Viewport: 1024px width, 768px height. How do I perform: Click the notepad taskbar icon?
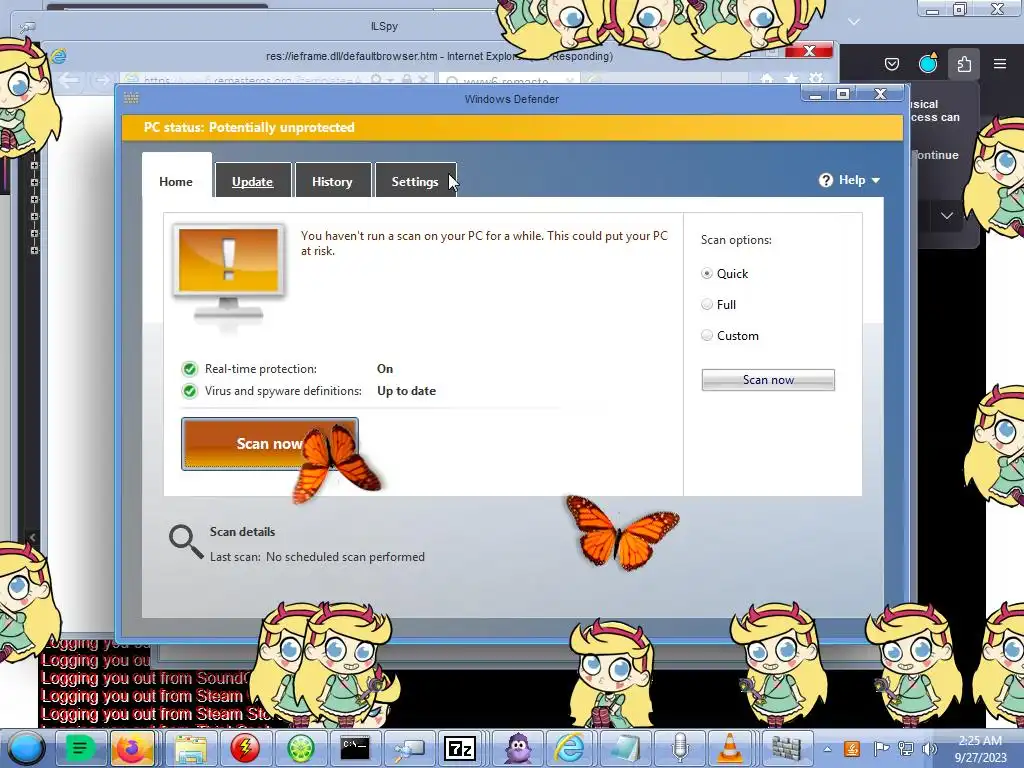click(624, 748)
